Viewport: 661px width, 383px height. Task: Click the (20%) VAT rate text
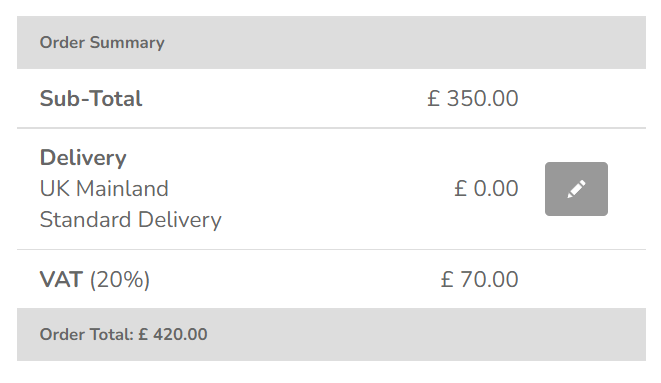pyautogui.click(x=120, y=280)
